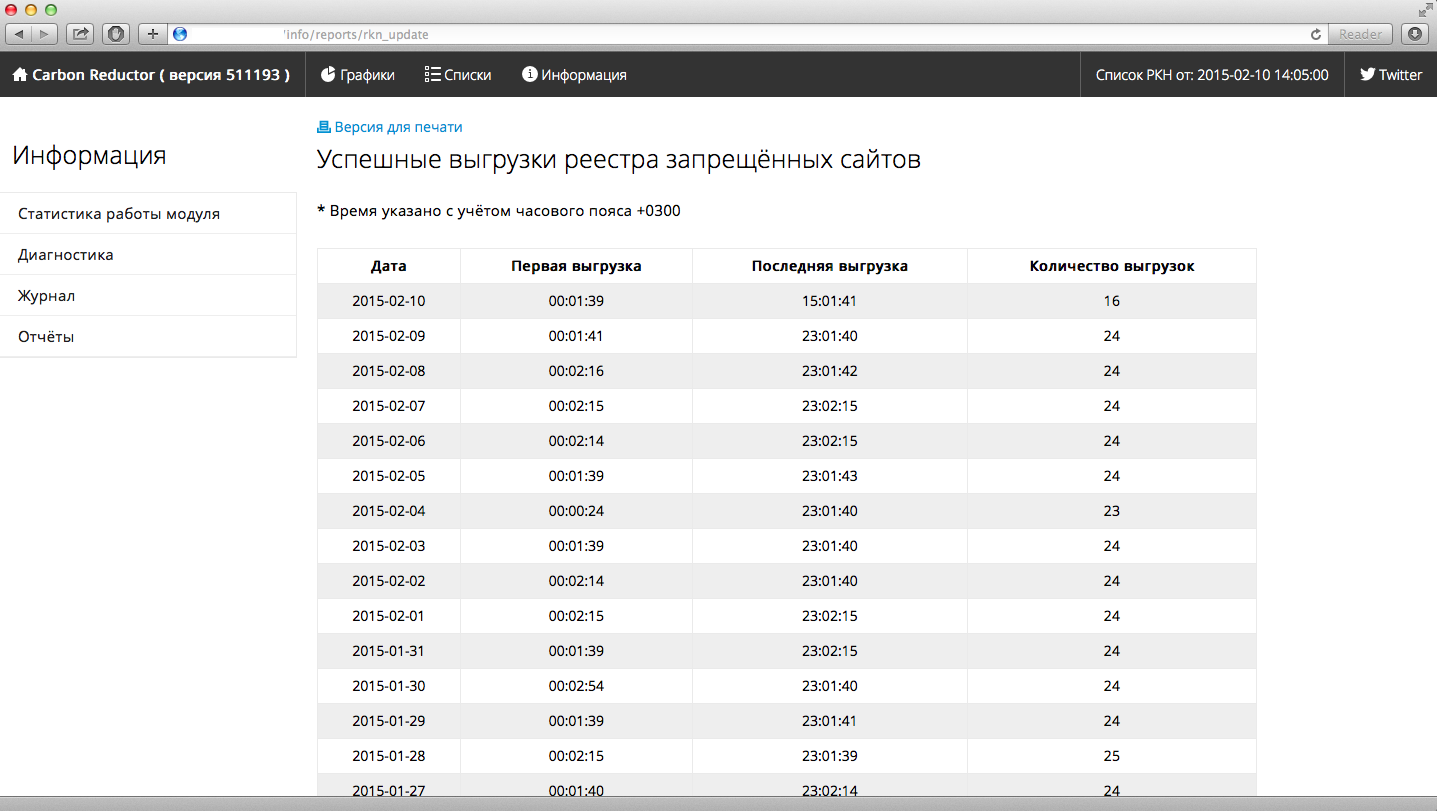Click the printer icon by Версия для печати
1437x811 pixels.
[x=323, y=127]
